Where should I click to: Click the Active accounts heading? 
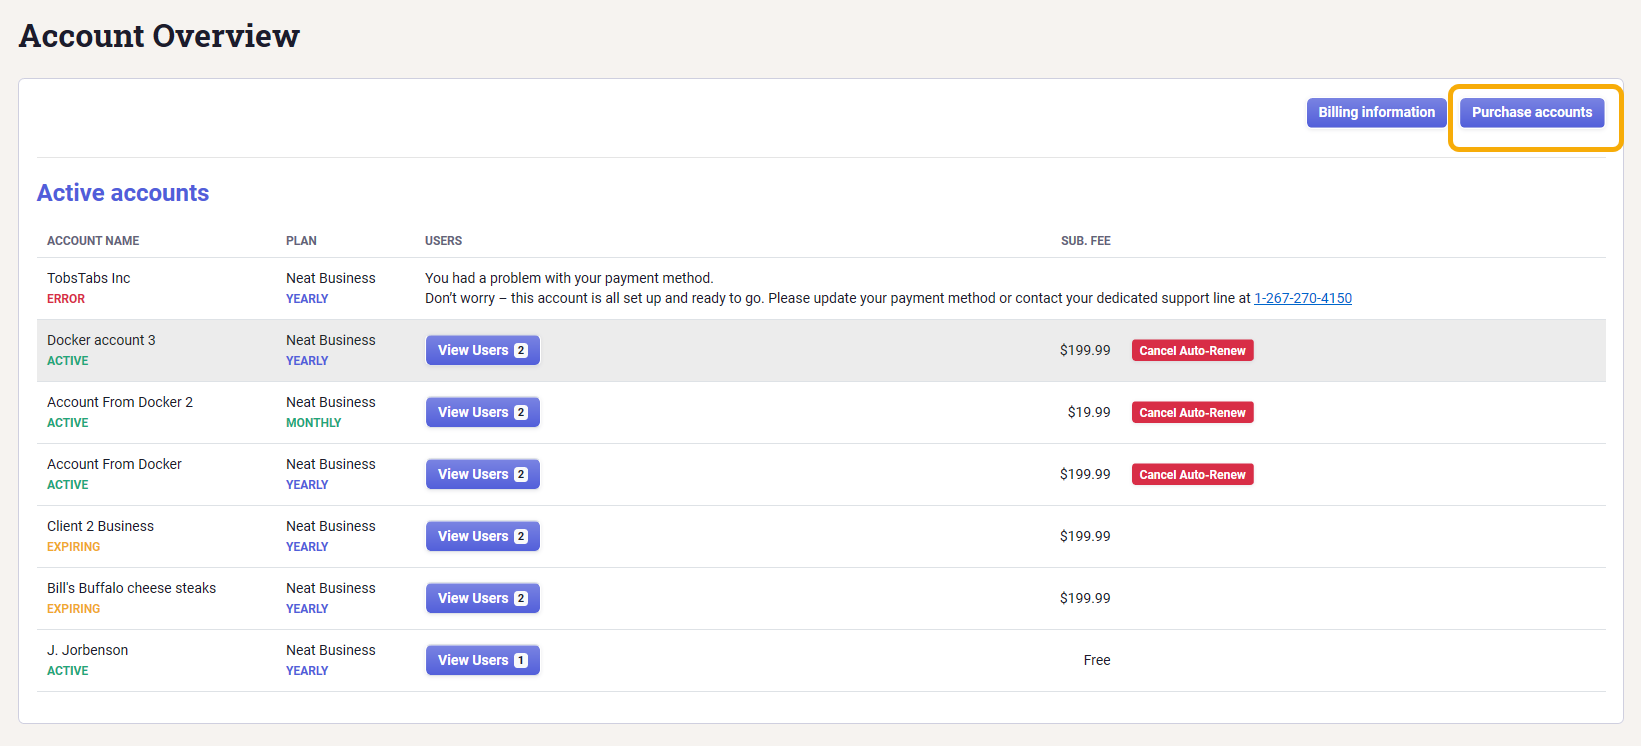[x=123, y=193]
